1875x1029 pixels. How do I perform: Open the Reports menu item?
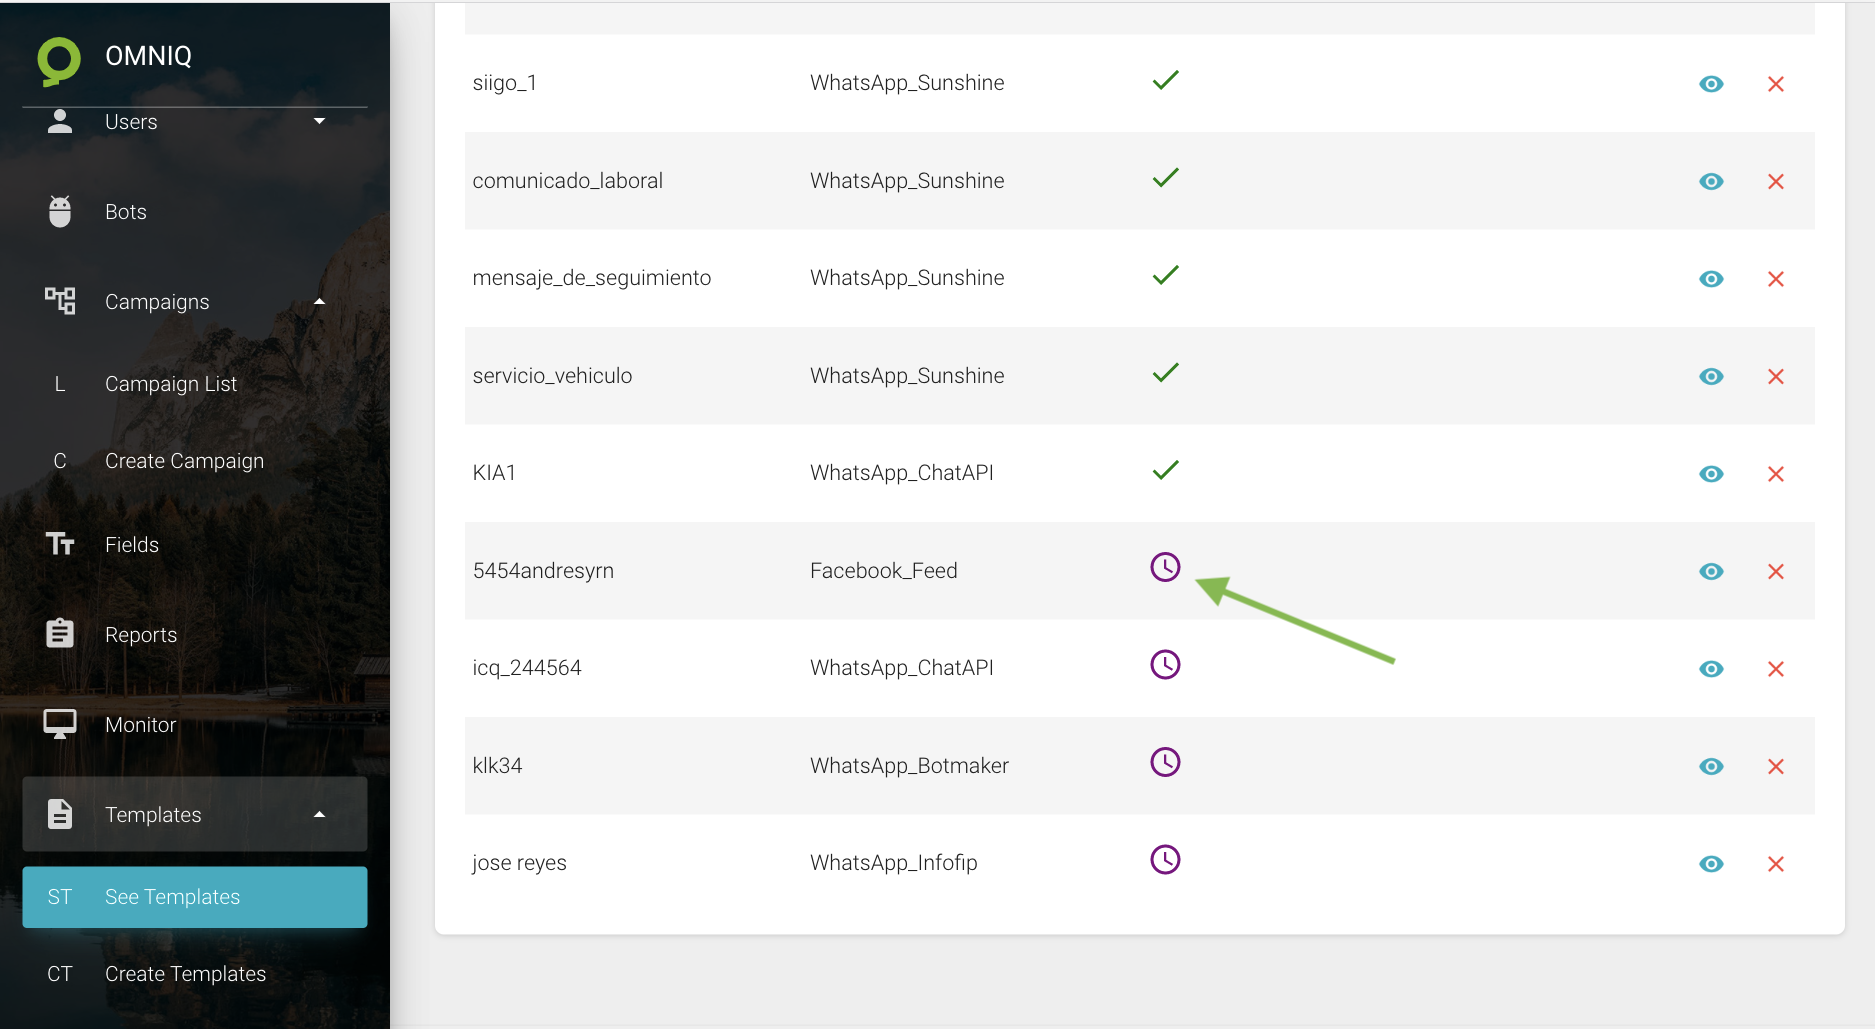coord(141,635)
